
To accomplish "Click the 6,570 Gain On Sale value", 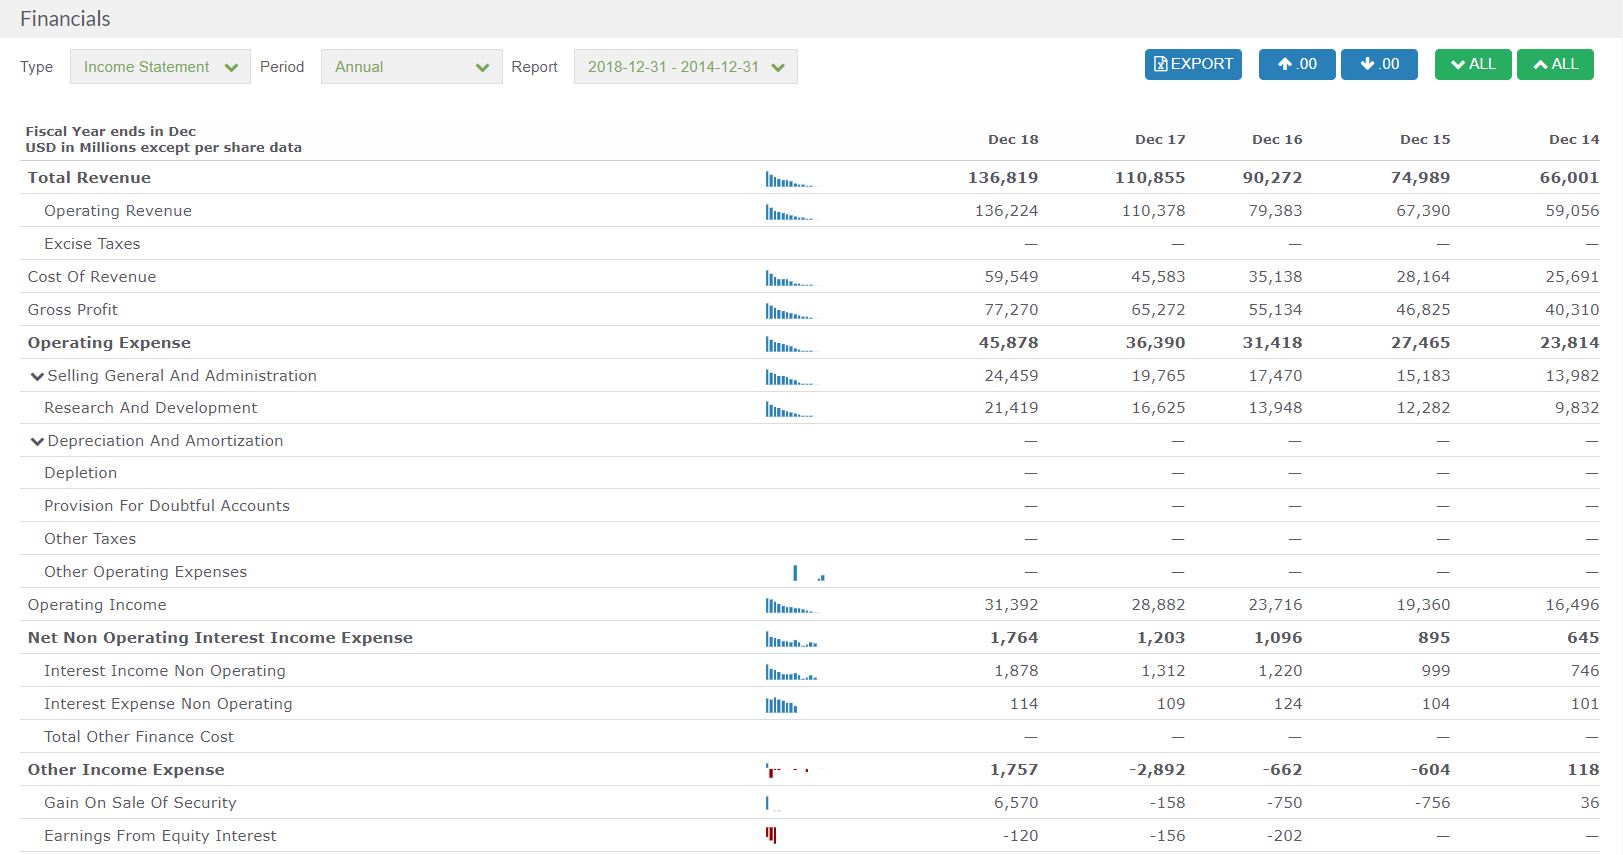I will 1016,803.
